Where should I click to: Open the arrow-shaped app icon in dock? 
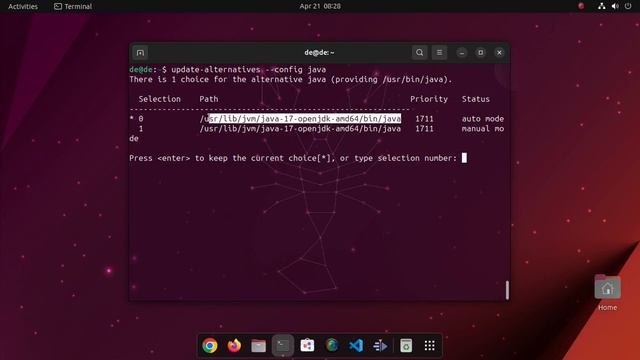pyautogui.click(x=380, y=346)
